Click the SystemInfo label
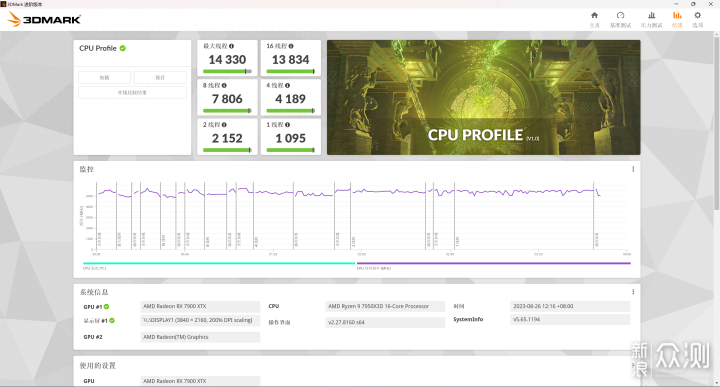This screenshot has height=387, width=720. tap(468, 320)
